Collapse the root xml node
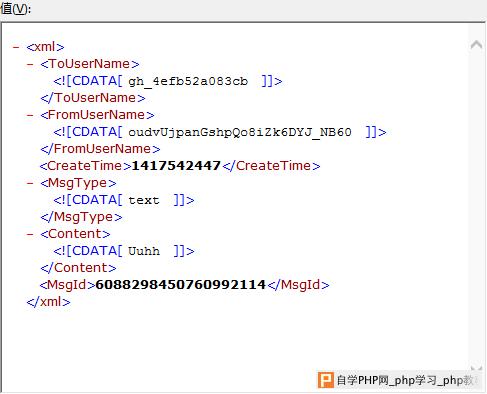Screen dimensions: 487x394 pos(16,47)
